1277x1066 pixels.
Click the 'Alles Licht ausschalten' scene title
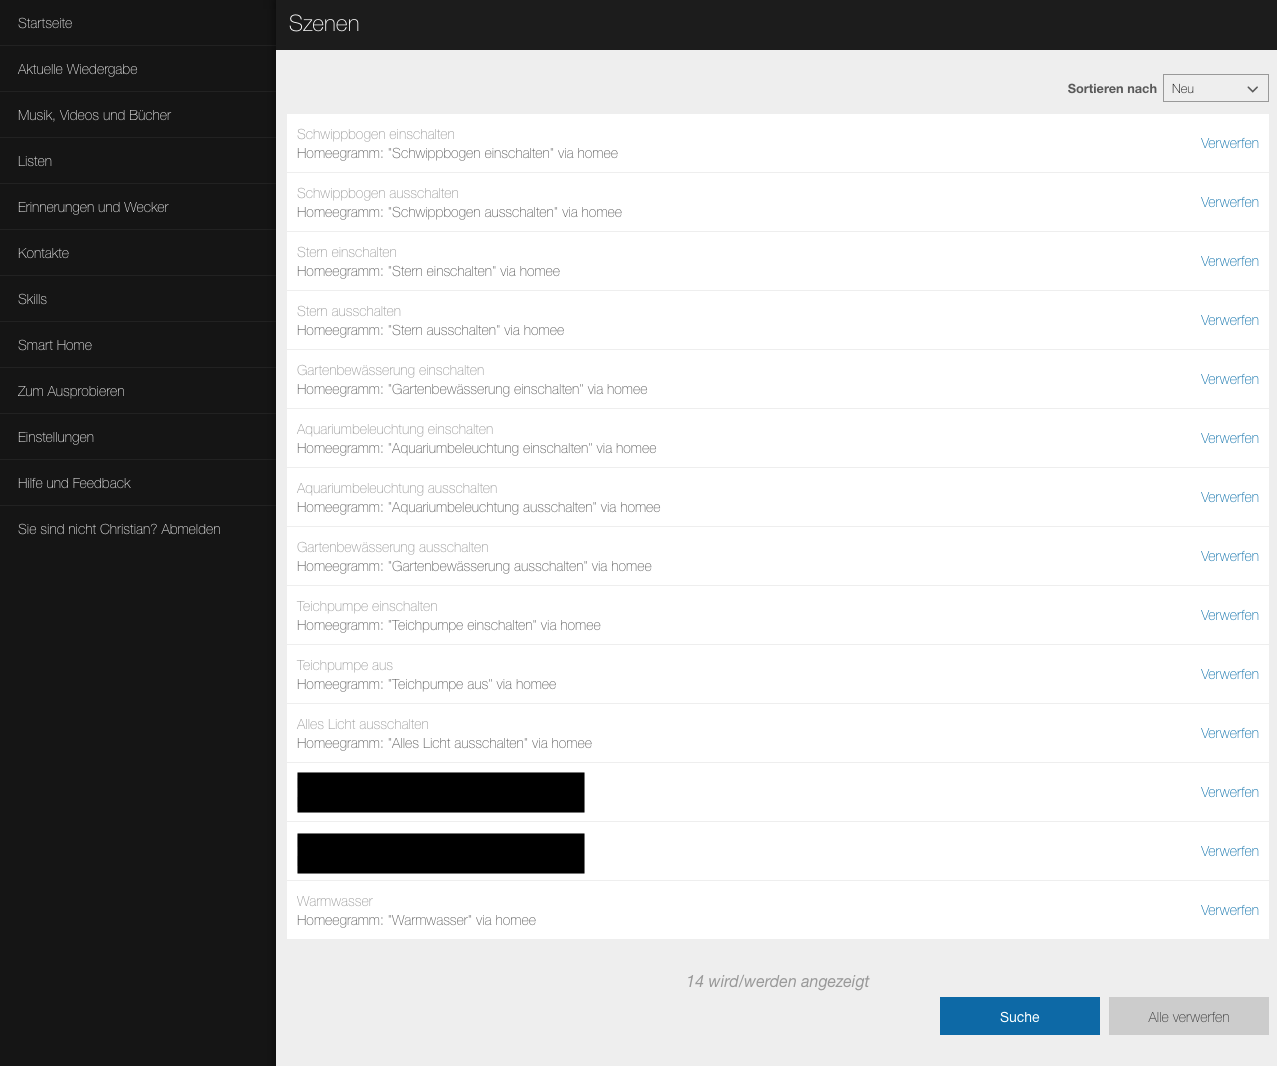363,724
